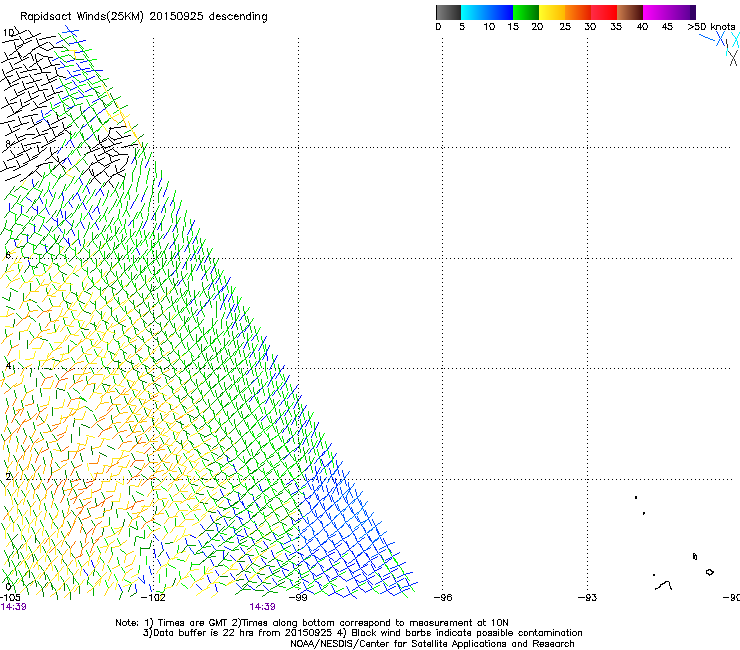
Task: Click the small diamond-shaped island outline at bottom right
Action: coord(709,572)
